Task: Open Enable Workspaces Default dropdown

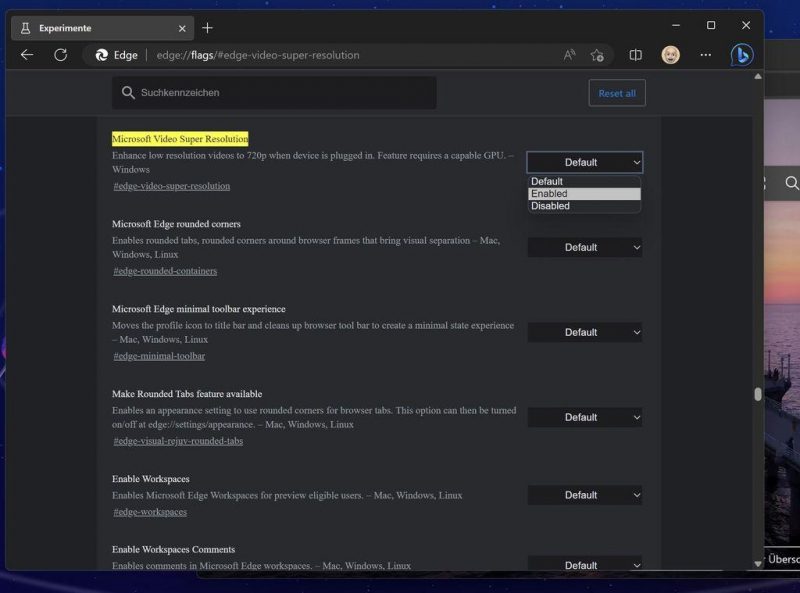Action: [x=585, y=495]
